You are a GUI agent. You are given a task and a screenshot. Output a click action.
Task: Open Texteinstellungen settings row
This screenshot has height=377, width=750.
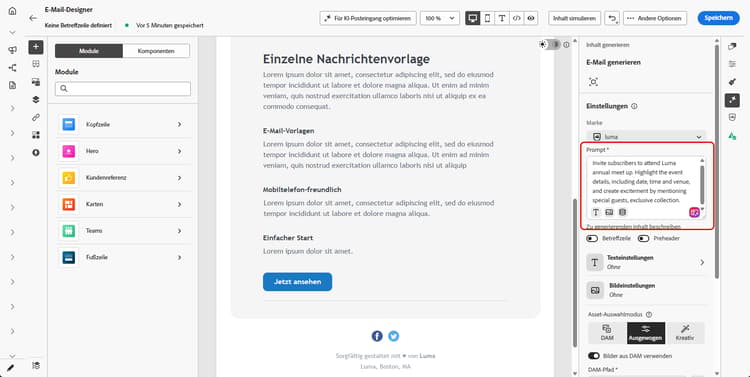click(x=646, y=262)
